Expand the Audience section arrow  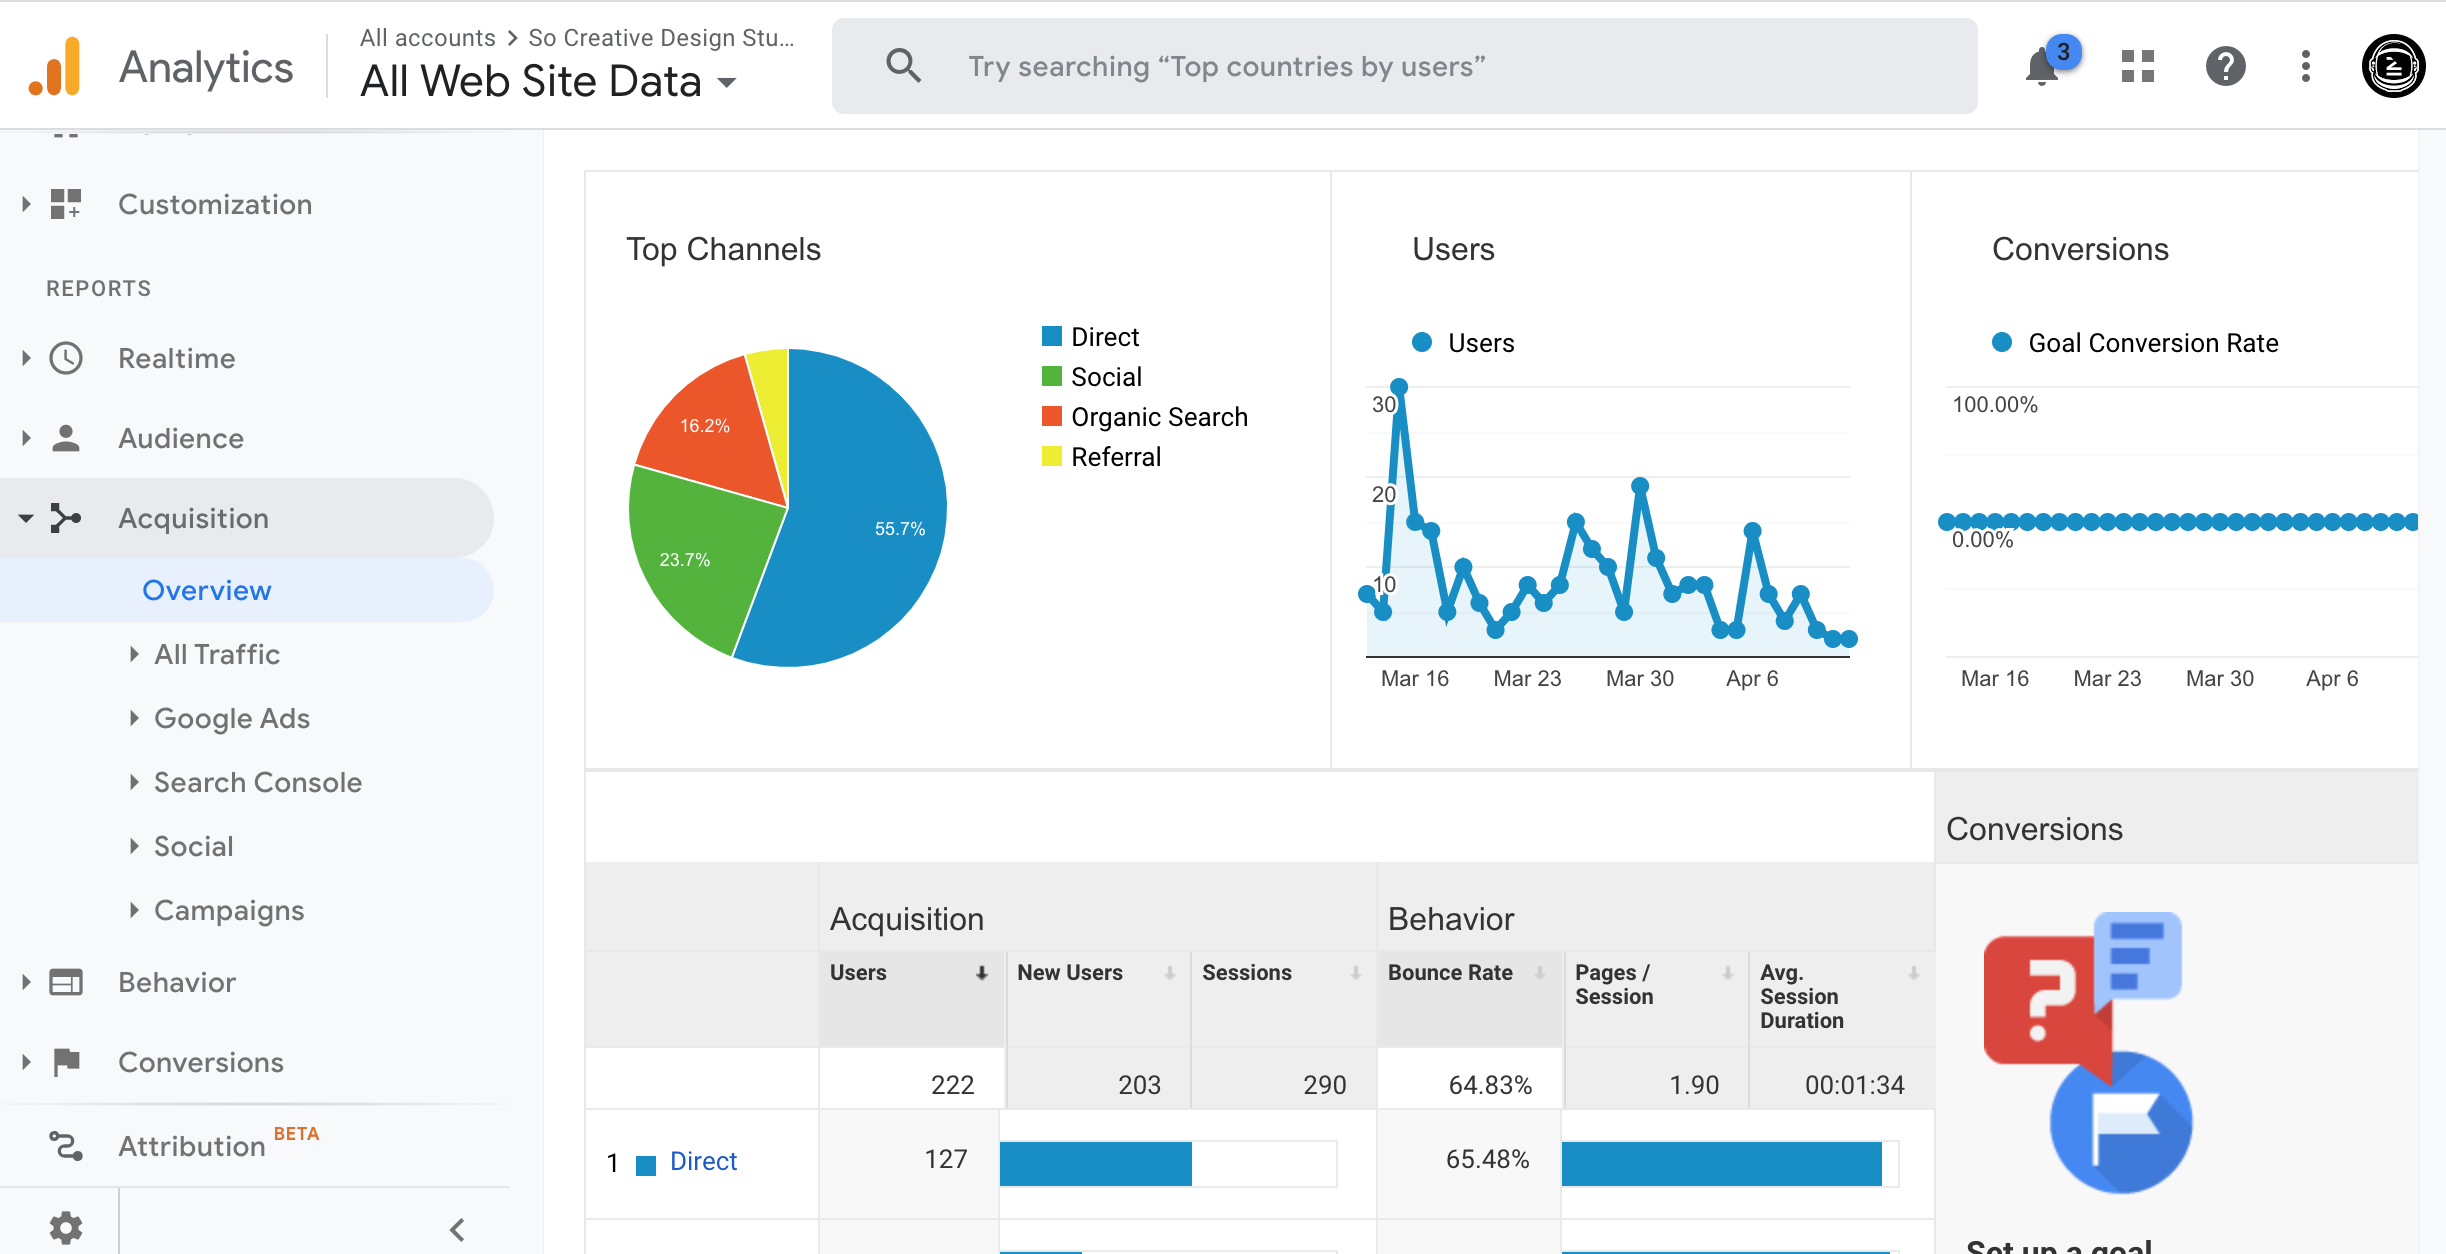pyautogui.click(x=26, y=438)
